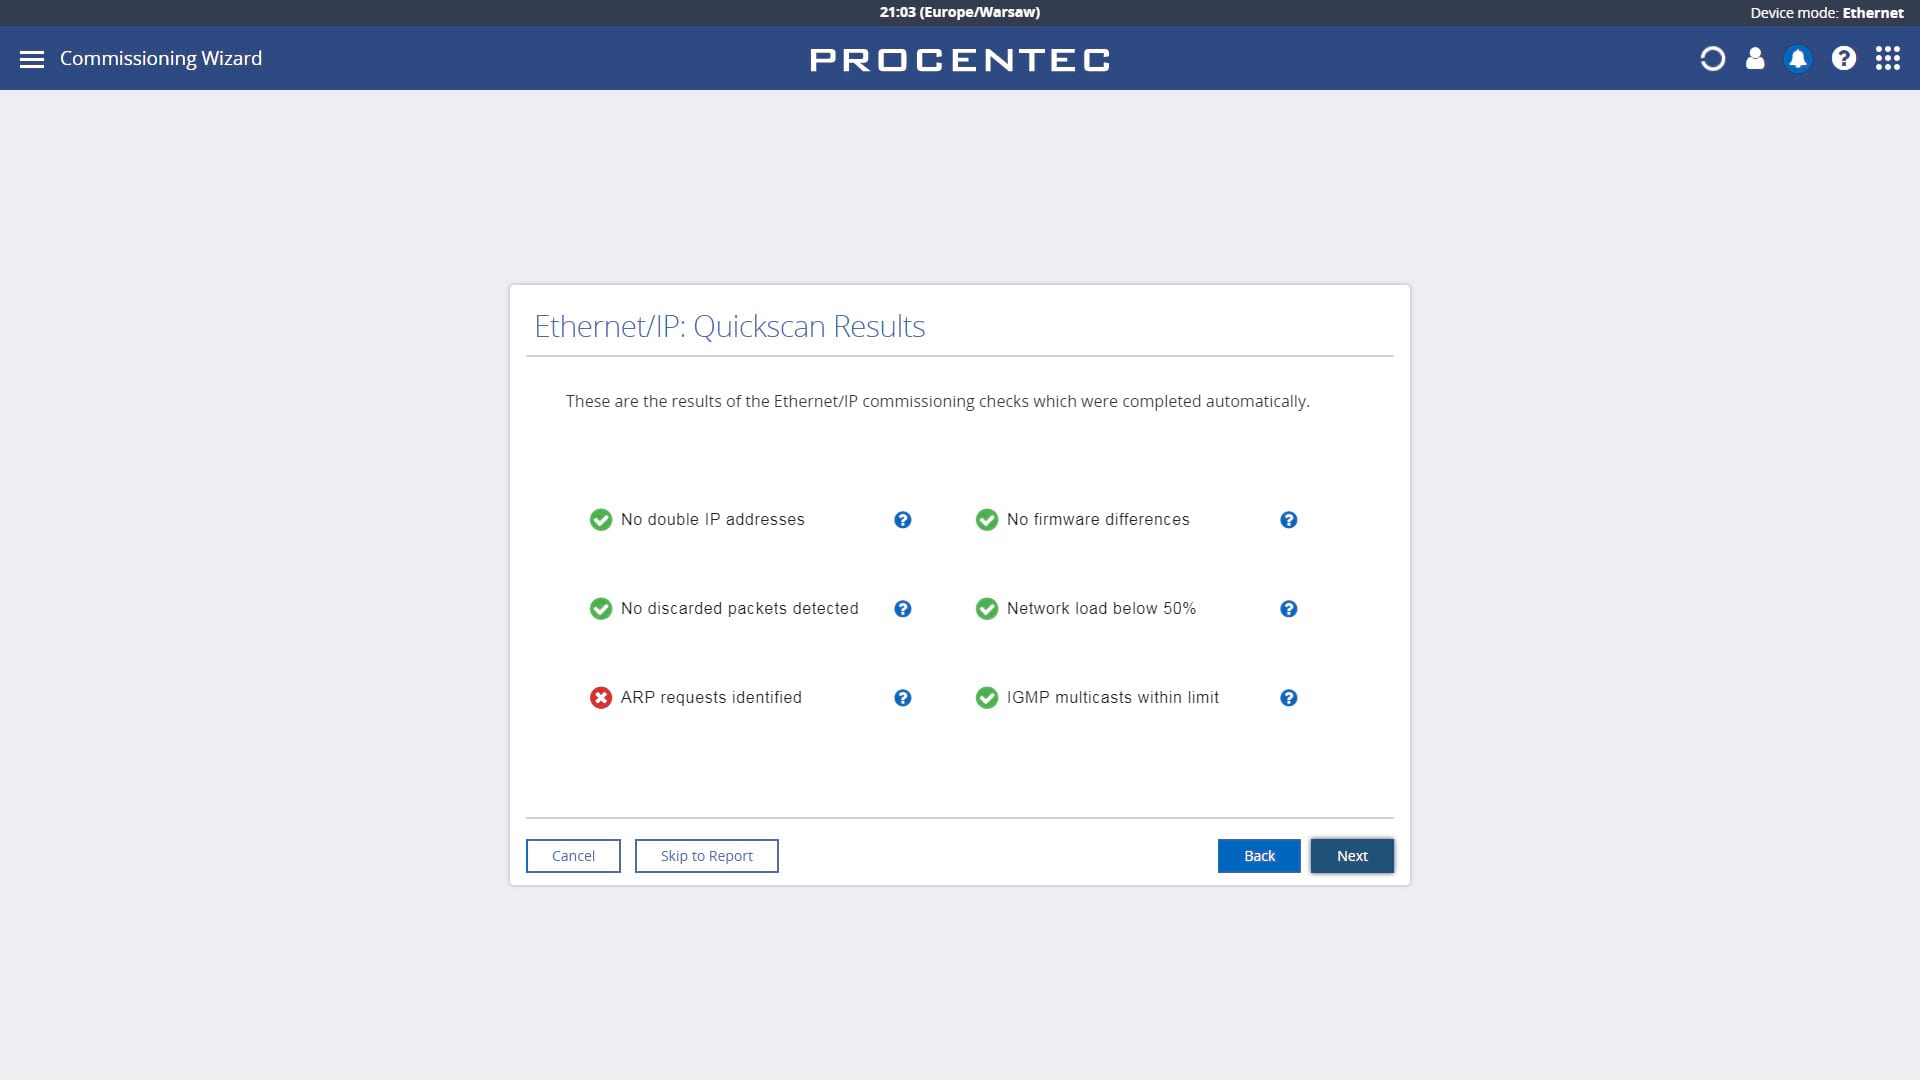Click Skip to Report
The height and width of the screenshot is (1080, 1920).
(x=707, y=856)
